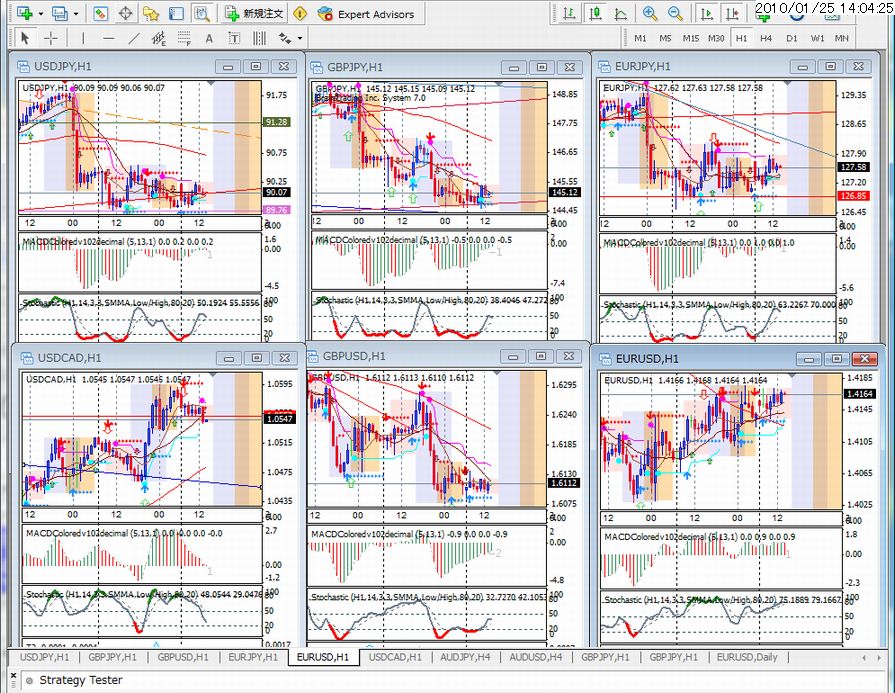Expand the profiles dropdown arrow
The width and height of the screenshot is (895, 693).
point(75,14)
